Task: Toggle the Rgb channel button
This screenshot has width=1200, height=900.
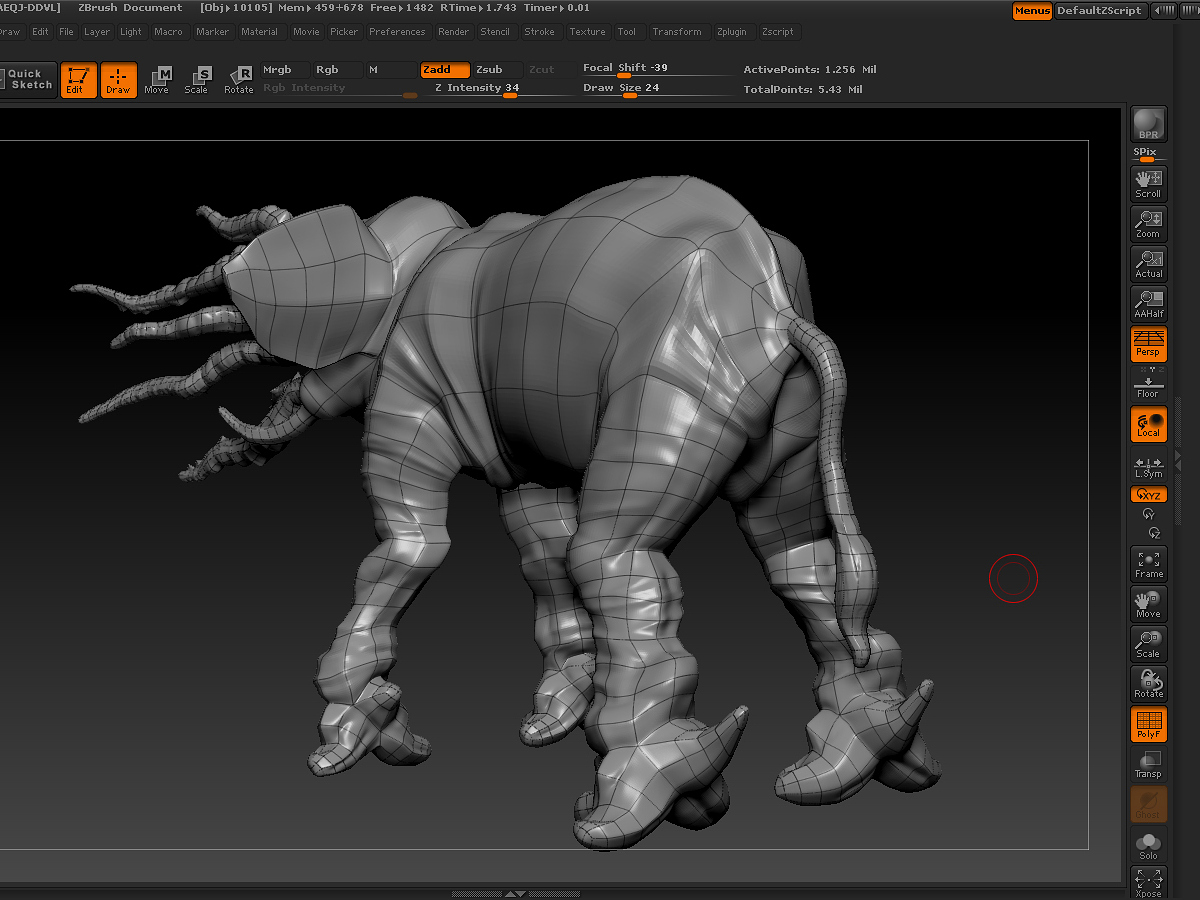Action: pos(337,70)
